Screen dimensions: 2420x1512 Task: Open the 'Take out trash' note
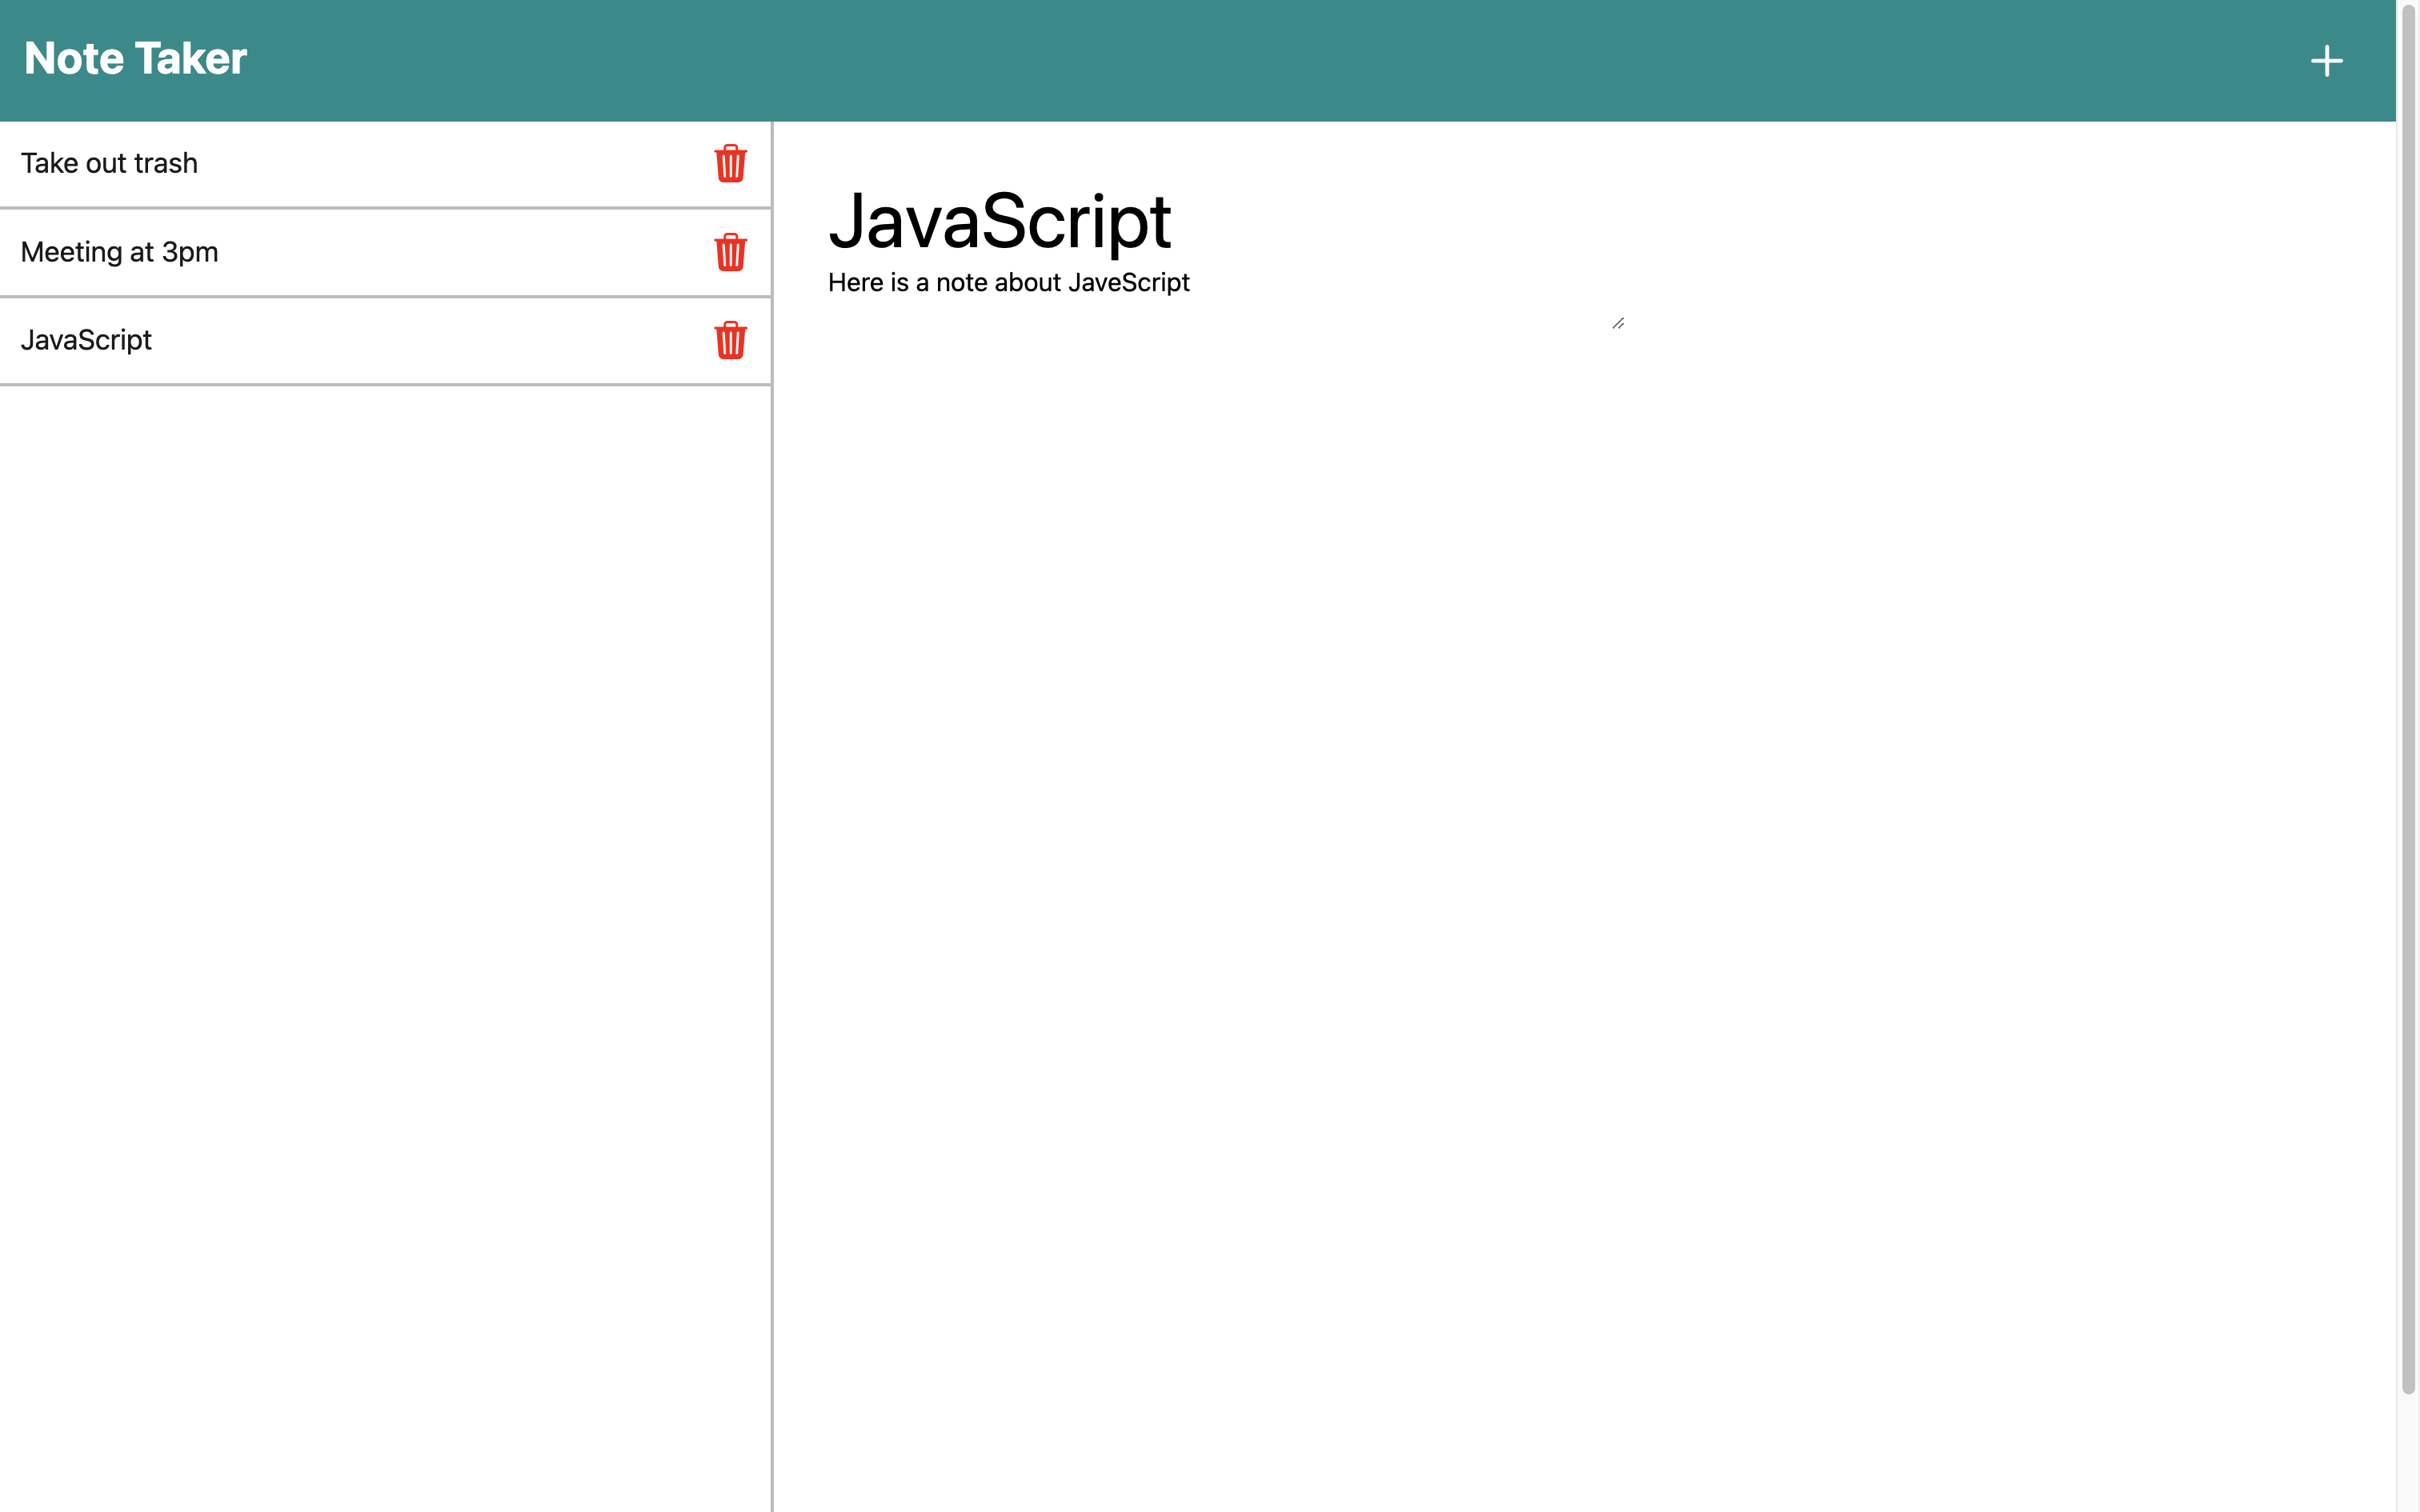click(x=109, y=164)
